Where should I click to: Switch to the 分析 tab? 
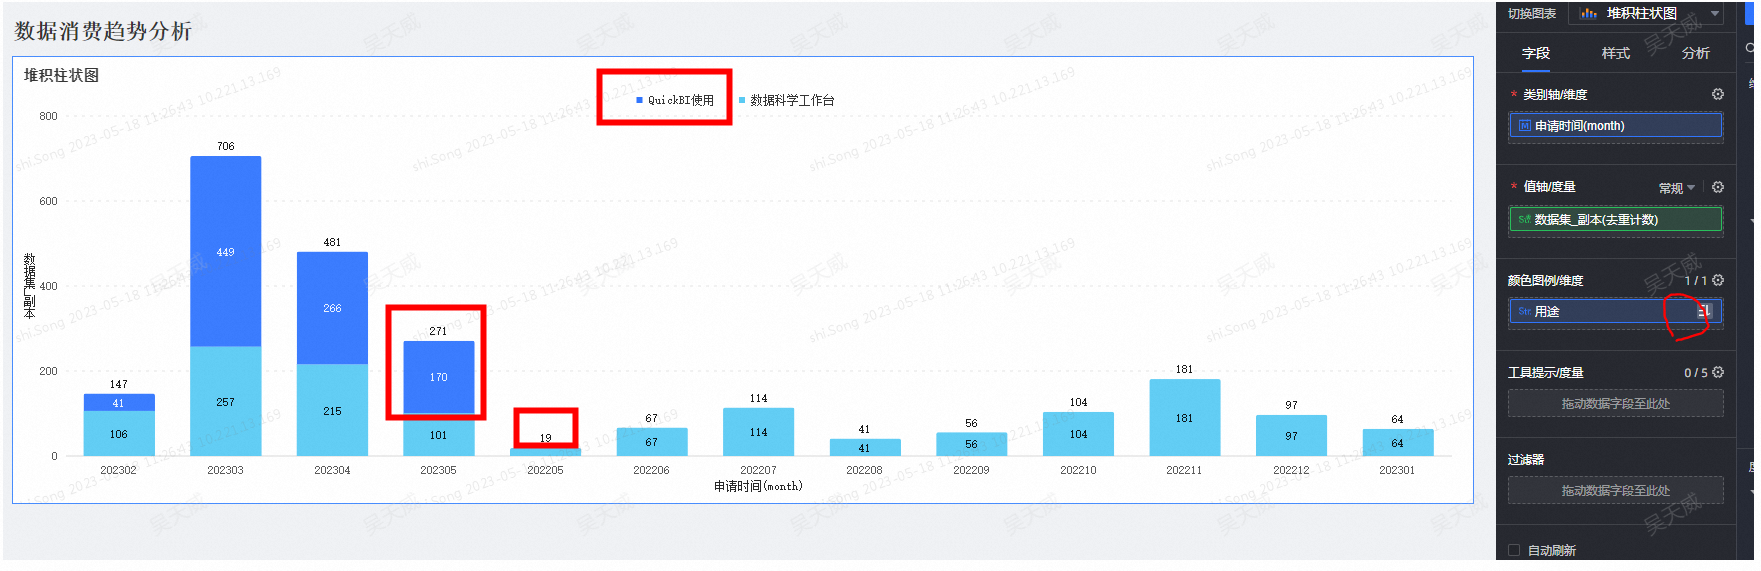(1695, 53)
